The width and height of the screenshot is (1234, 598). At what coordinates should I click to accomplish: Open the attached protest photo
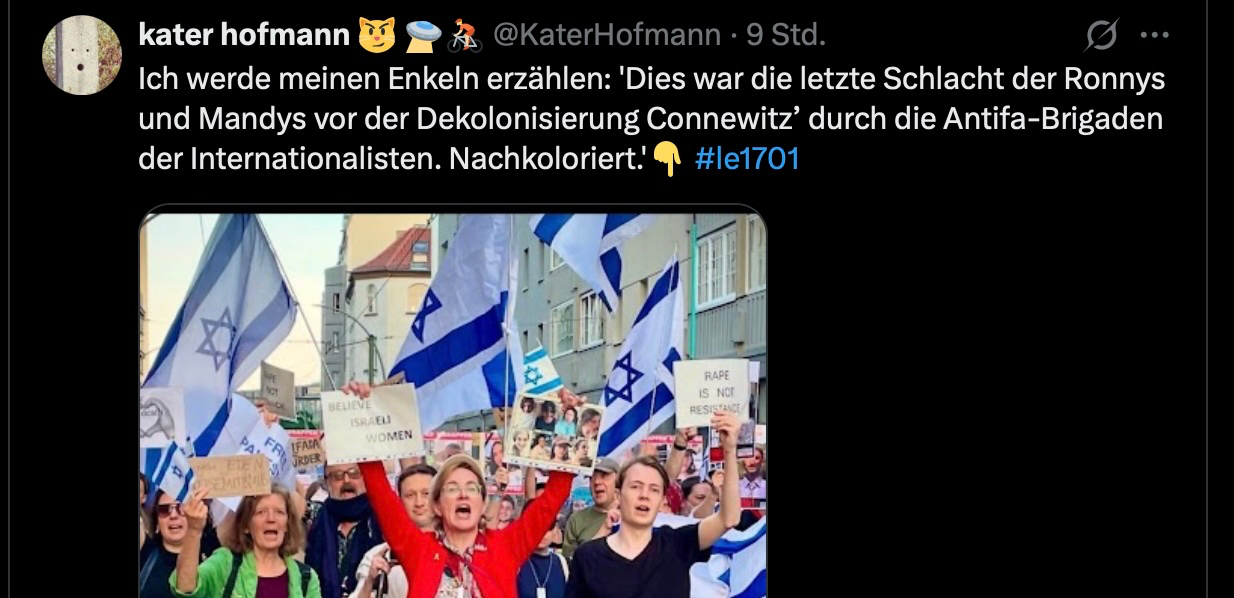pos(453,405)
